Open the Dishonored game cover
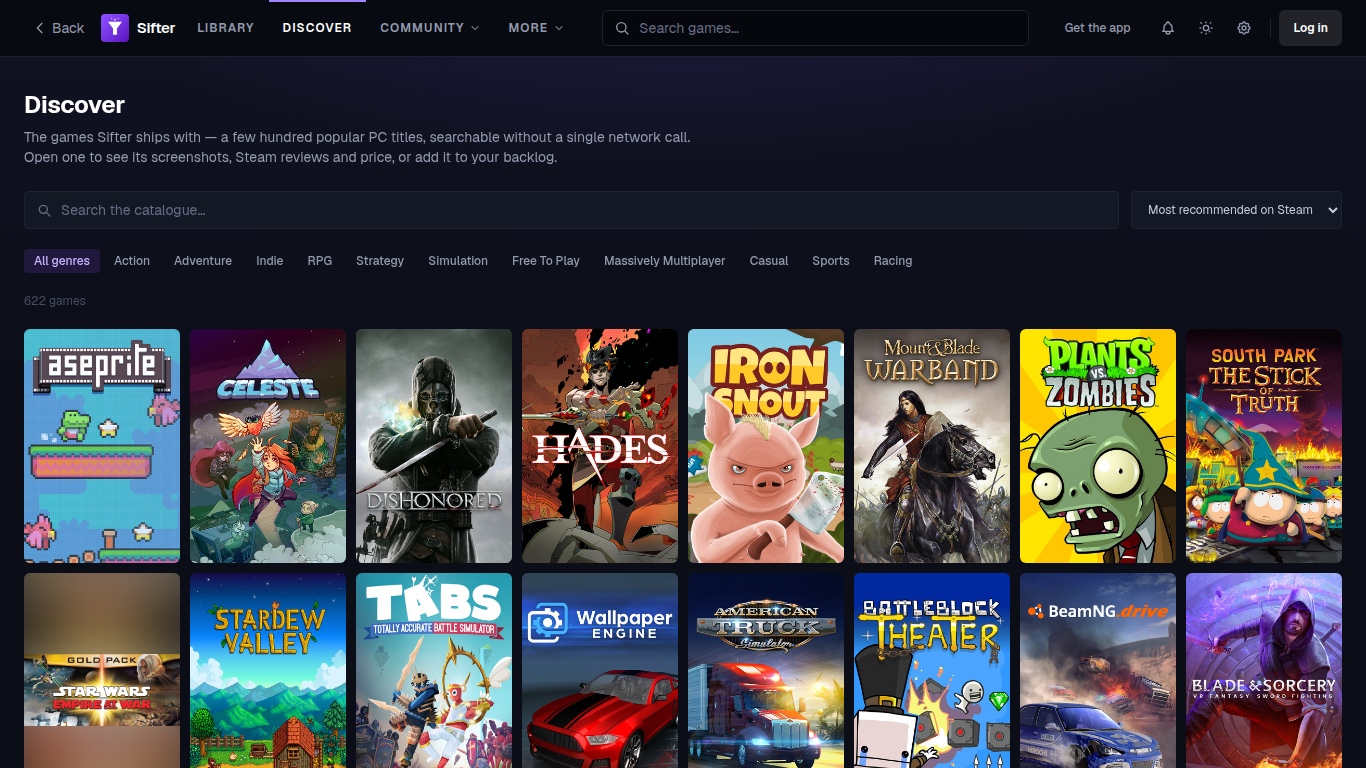1366x768 pixels. 434,446
